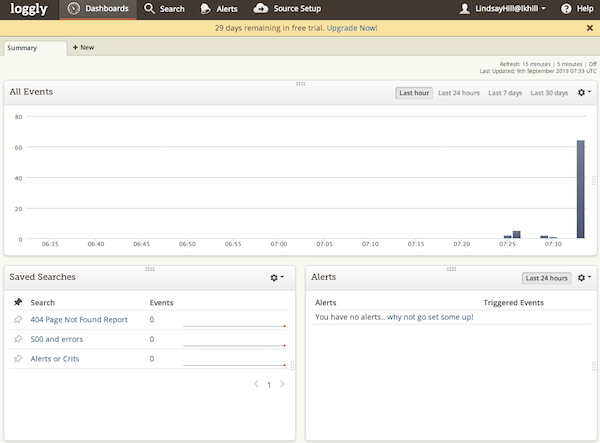Add a new dashboard tab with + New
This screenshot has height=443, width=600.
[83, 47]
